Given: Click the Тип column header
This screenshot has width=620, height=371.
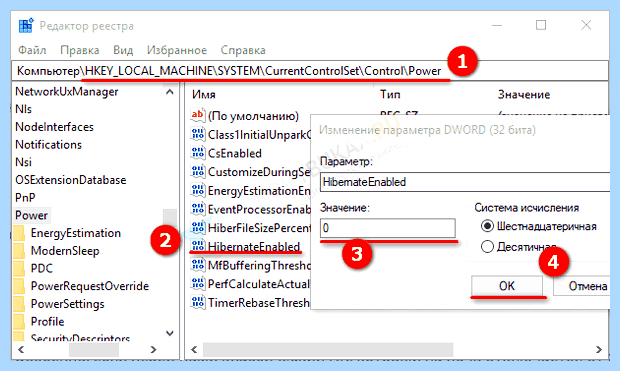Looking at the screenshot, I should (390, 95).
